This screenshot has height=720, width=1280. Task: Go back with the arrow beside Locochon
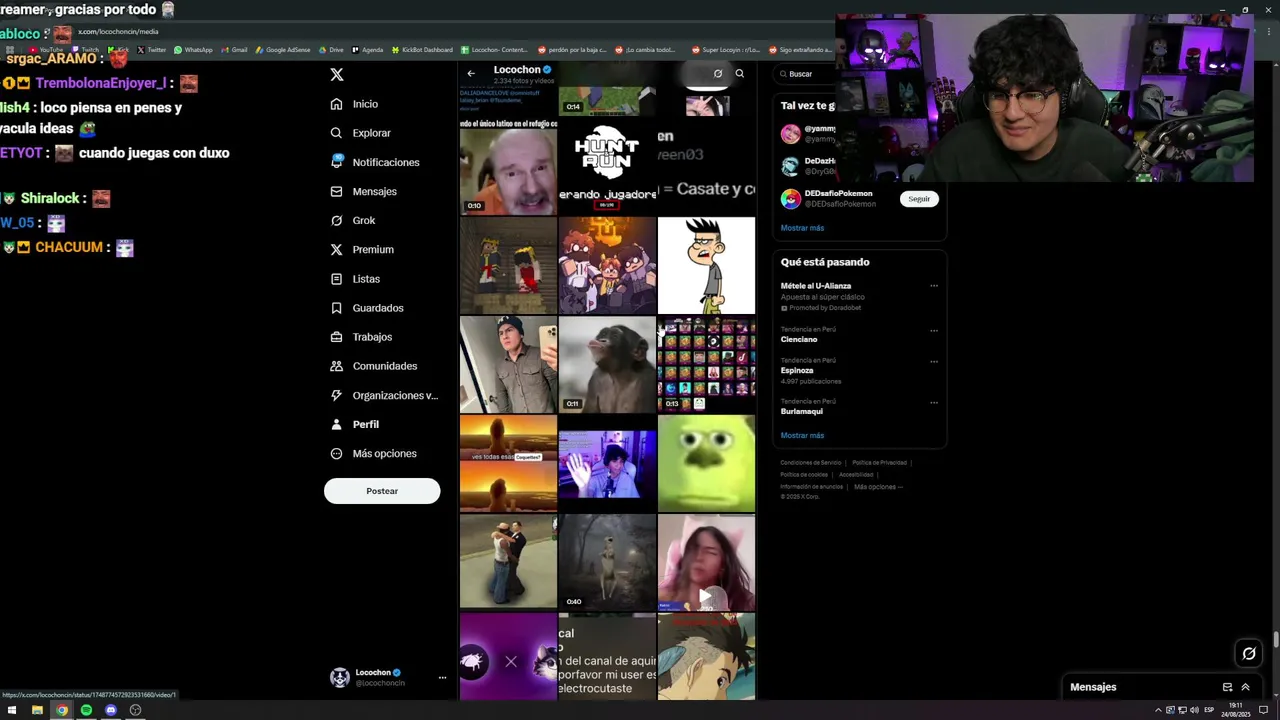pos(471,73)
